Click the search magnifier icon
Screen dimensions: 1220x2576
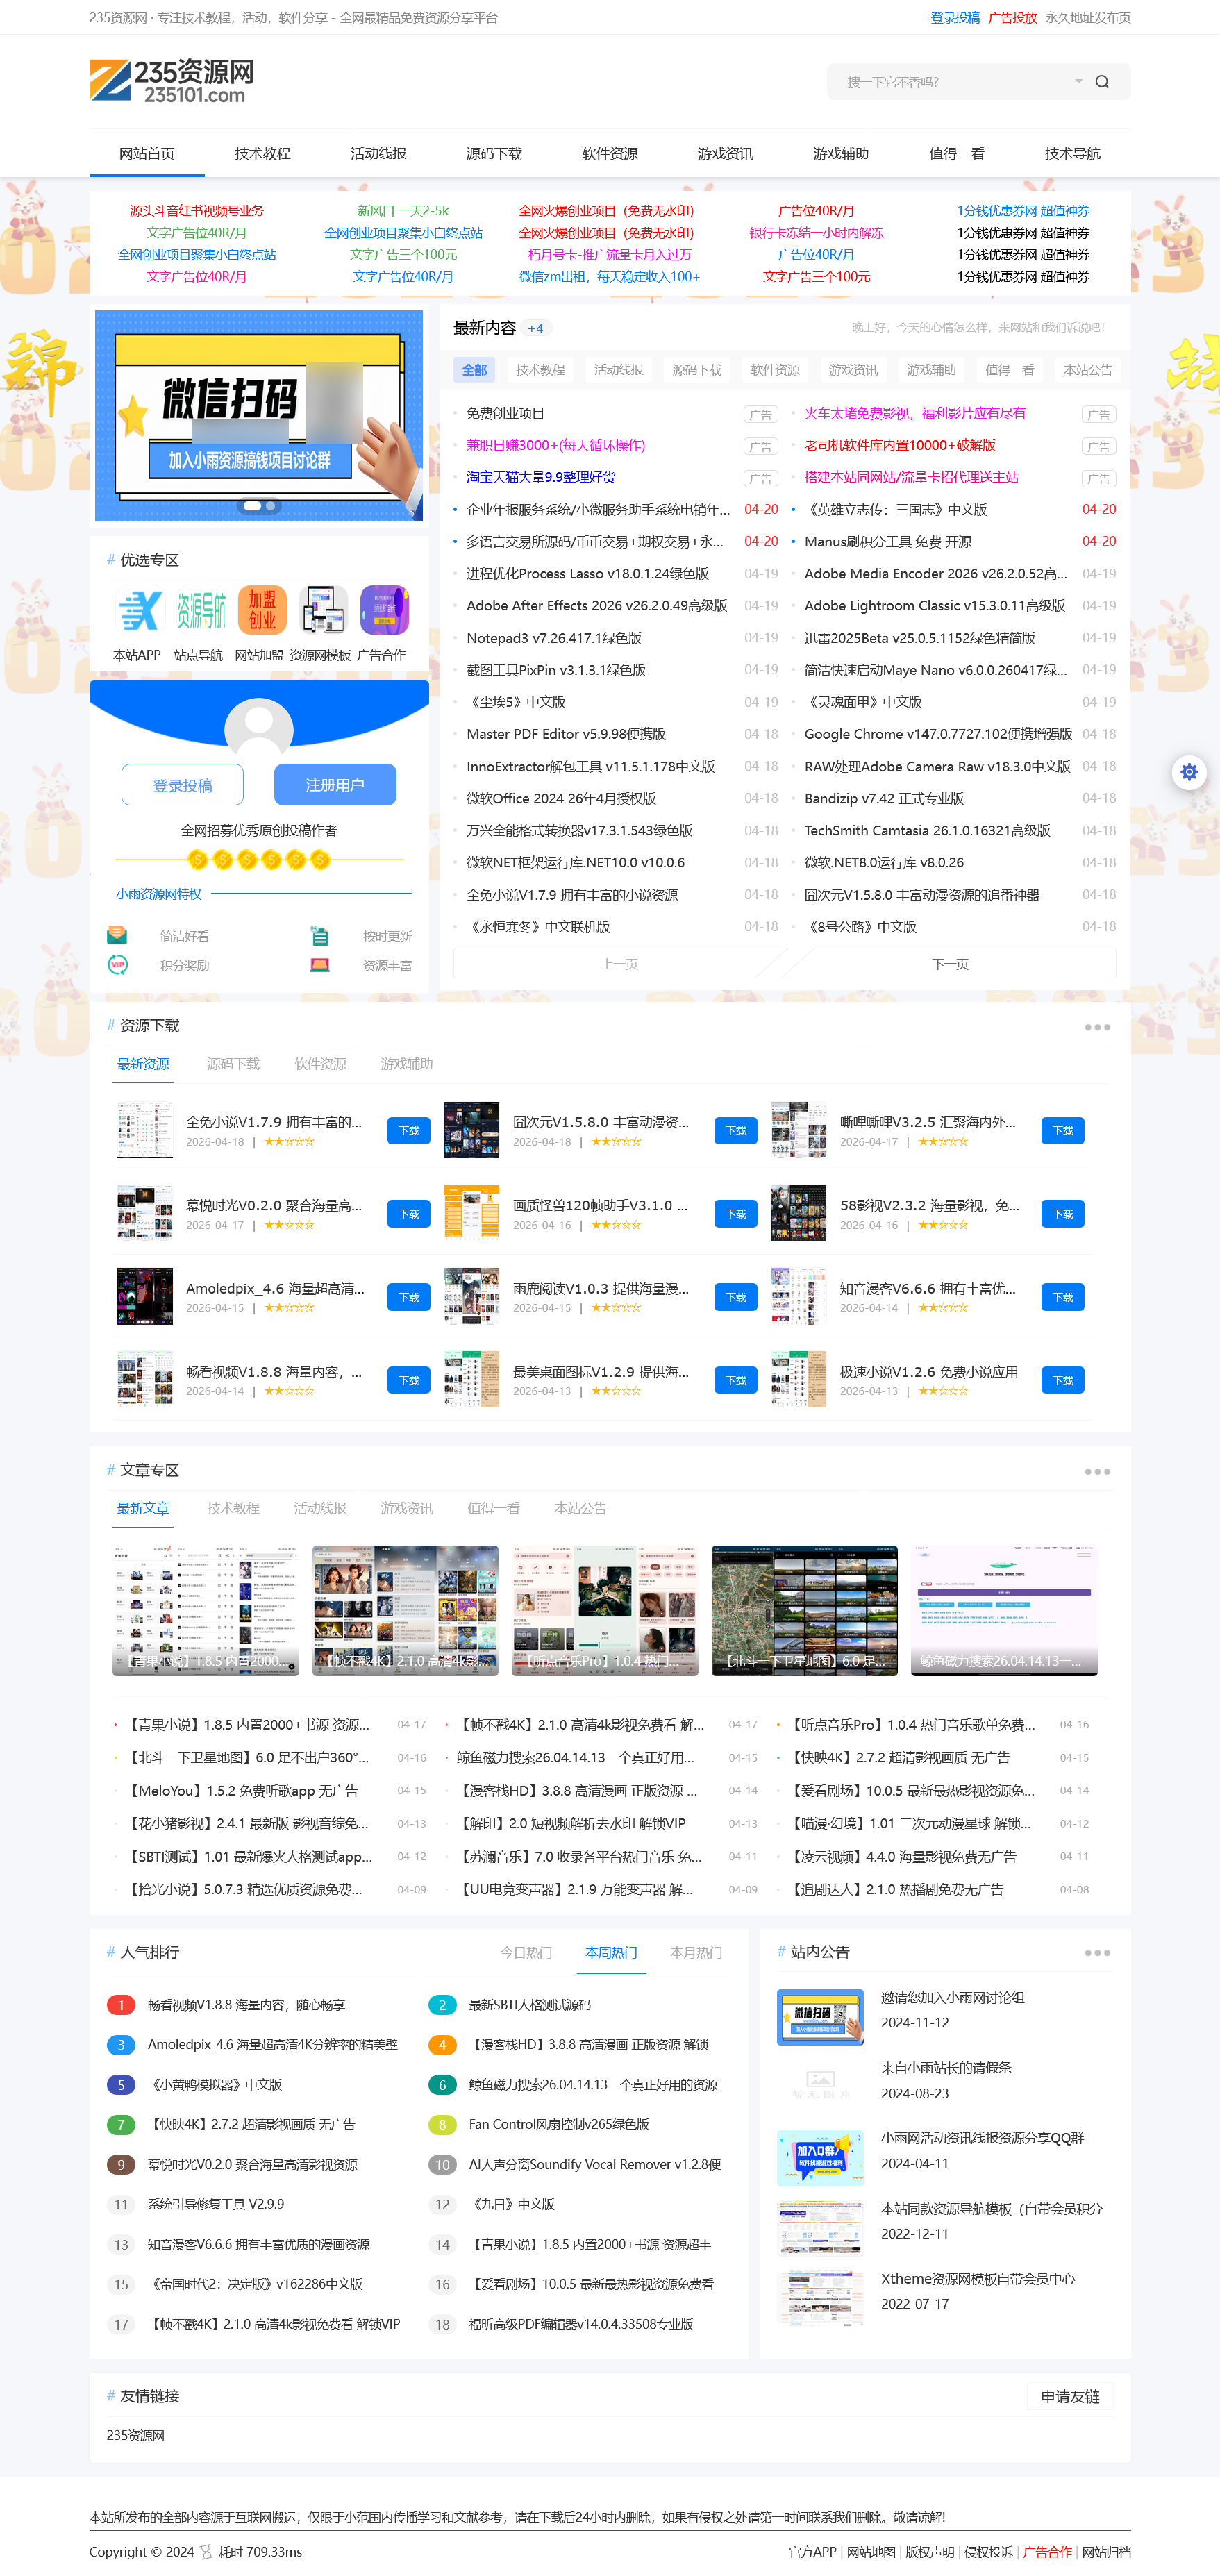(x=1102, y=81)
